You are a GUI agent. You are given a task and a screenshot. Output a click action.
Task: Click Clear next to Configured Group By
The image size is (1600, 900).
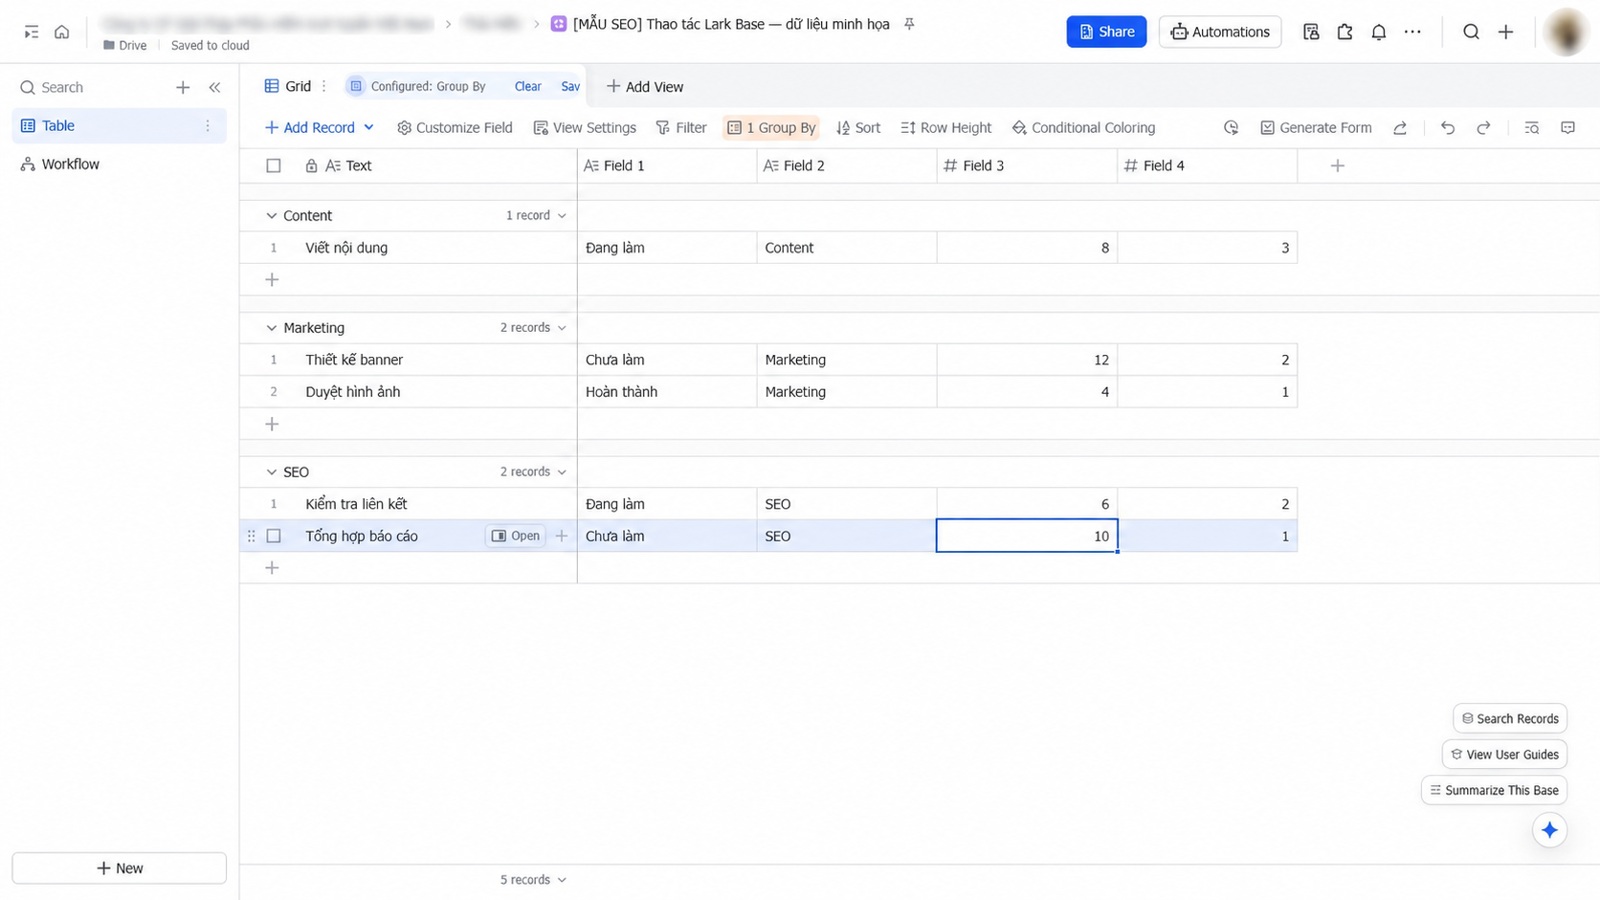[x=528, y=87]
